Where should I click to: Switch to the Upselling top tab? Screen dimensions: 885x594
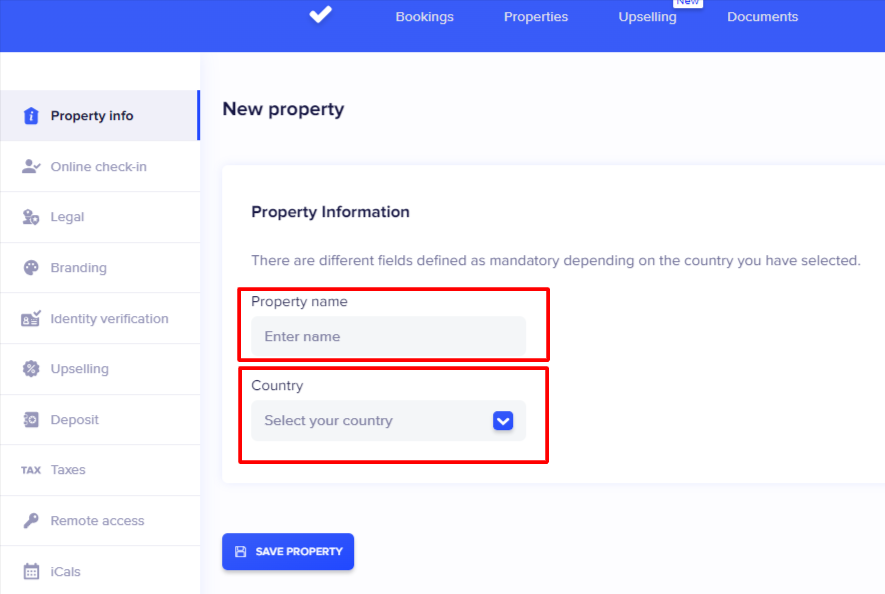pyautogui.click(x=647, y=17)
